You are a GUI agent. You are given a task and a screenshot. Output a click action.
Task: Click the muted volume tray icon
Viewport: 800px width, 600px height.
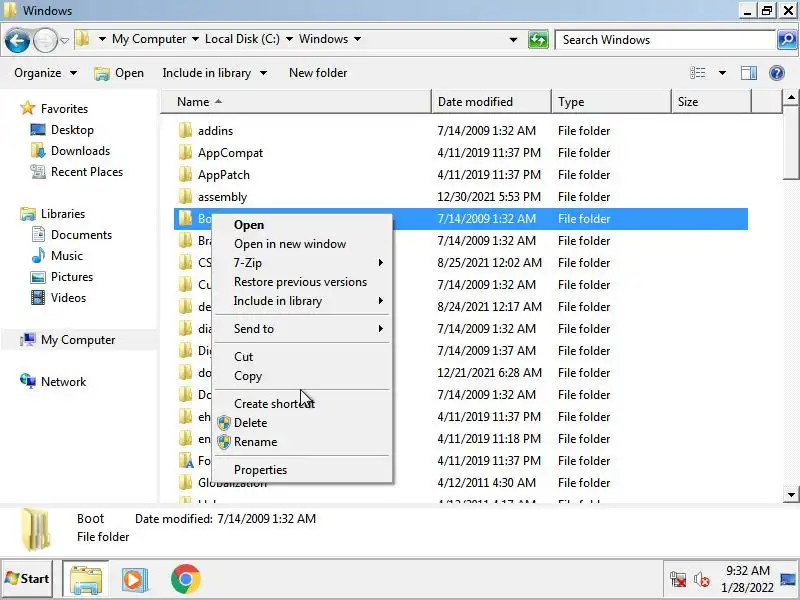(702, 580)
